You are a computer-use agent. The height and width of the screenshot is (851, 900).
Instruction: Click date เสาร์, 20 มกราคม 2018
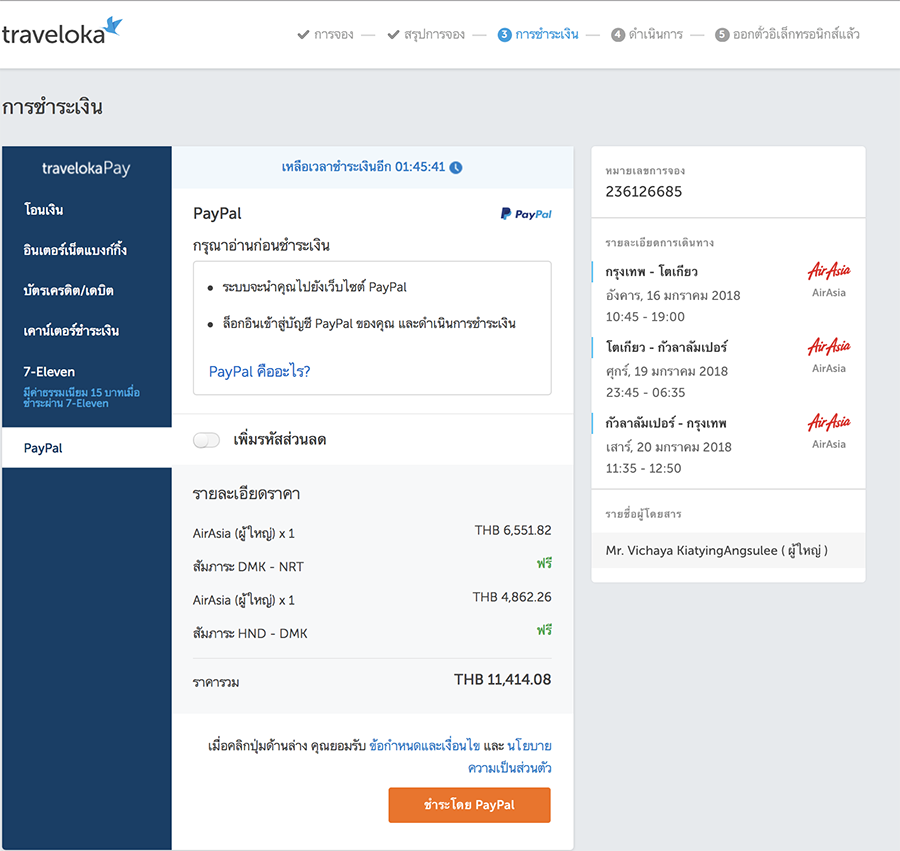pyautogui.click(x=669, y=446)
